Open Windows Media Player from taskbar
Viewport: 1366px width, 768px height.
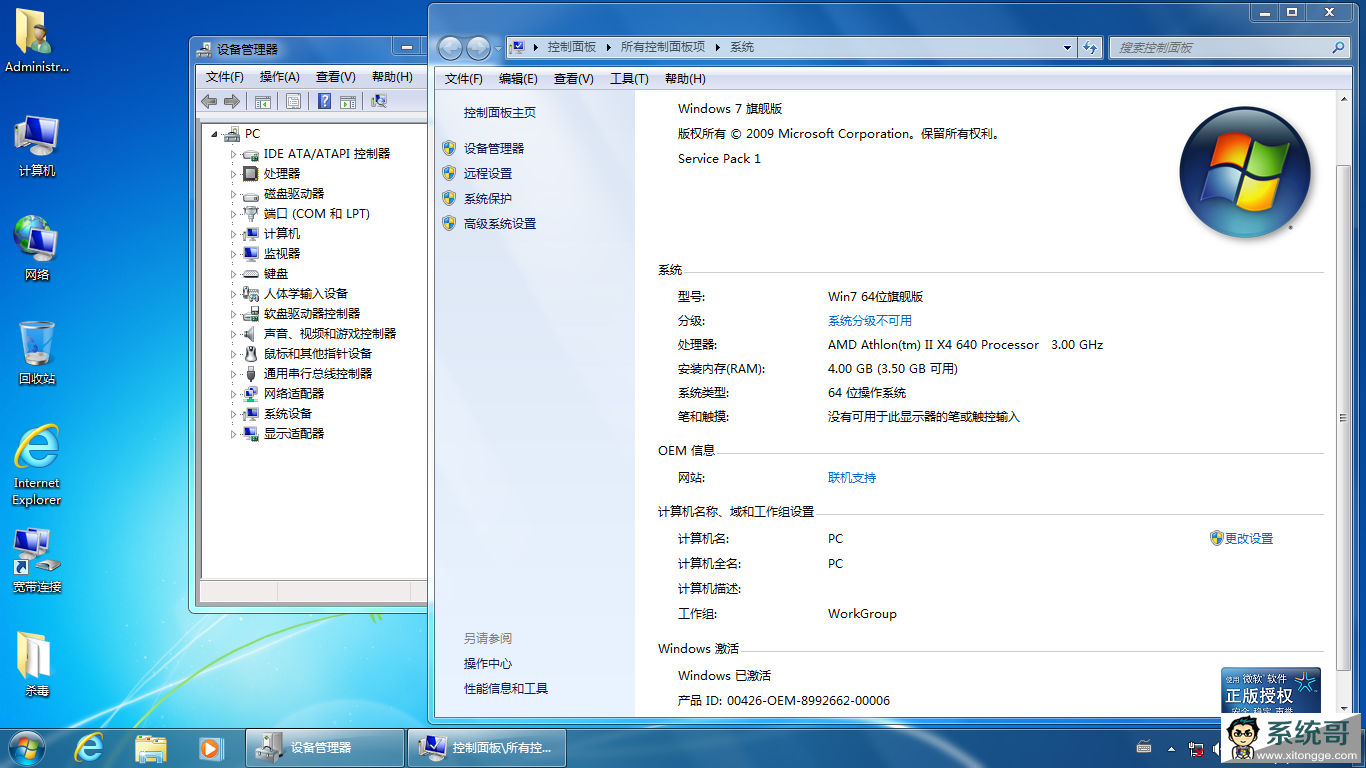(x=210, y=747)
